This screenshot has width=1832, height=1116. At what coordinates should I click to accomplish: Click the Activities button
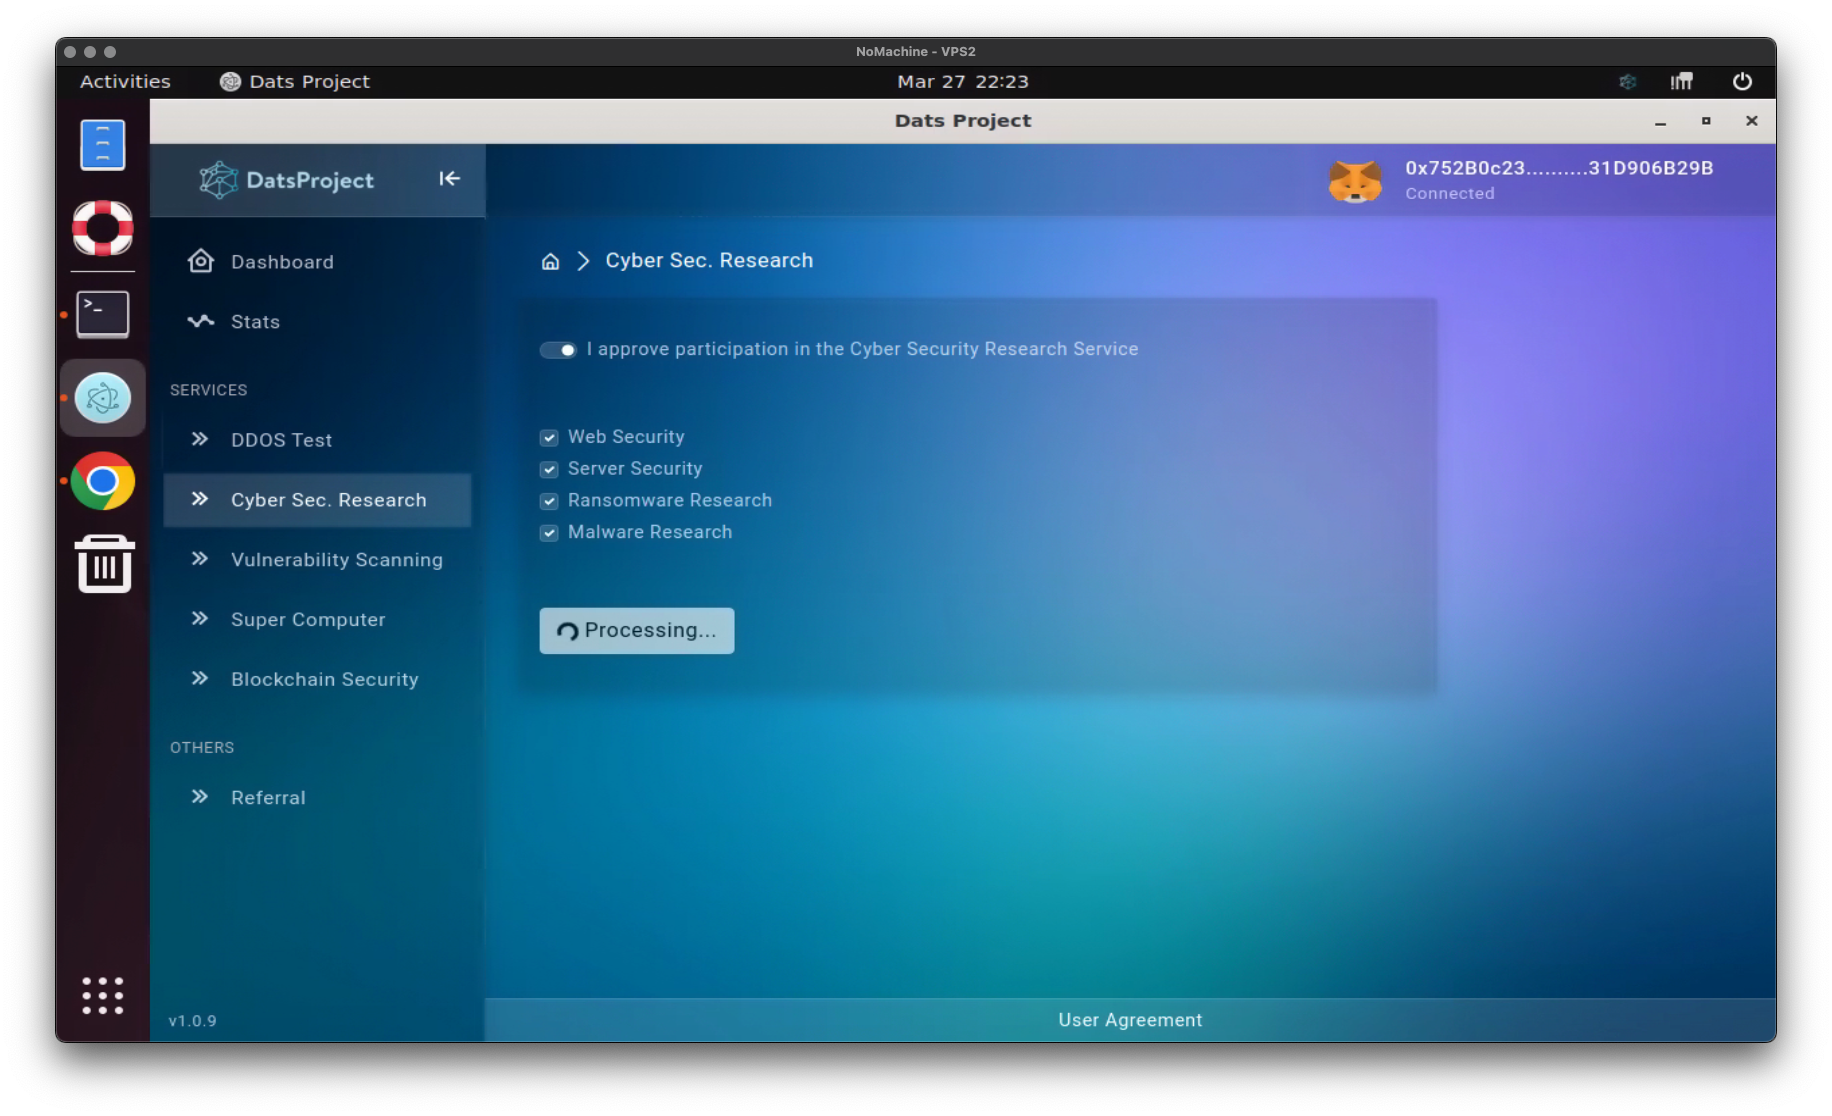click(x=125, y=82)
